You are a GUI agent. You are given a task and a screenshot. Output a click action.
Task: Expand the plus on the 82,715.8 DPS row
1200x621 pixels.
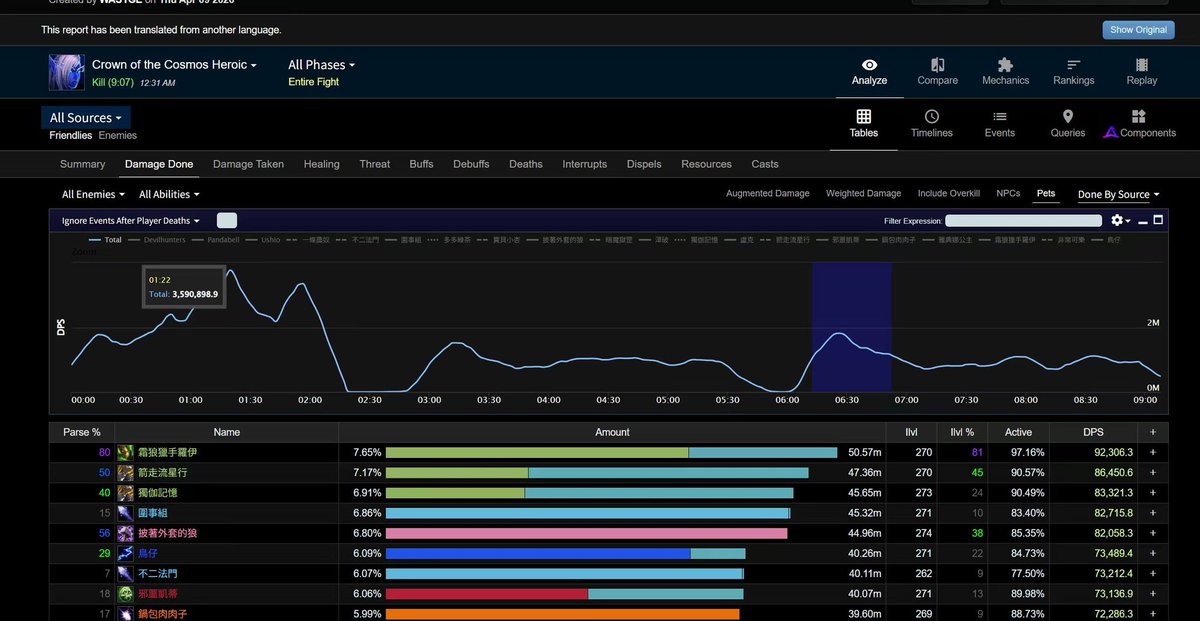click(x=1153, y=513)
